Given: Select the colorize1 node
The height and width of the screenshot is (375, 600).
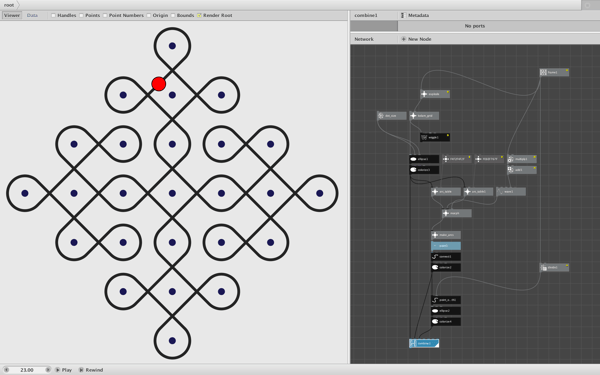Looking at the screenshot, I should pyautogui.click(x=424, y=170).
